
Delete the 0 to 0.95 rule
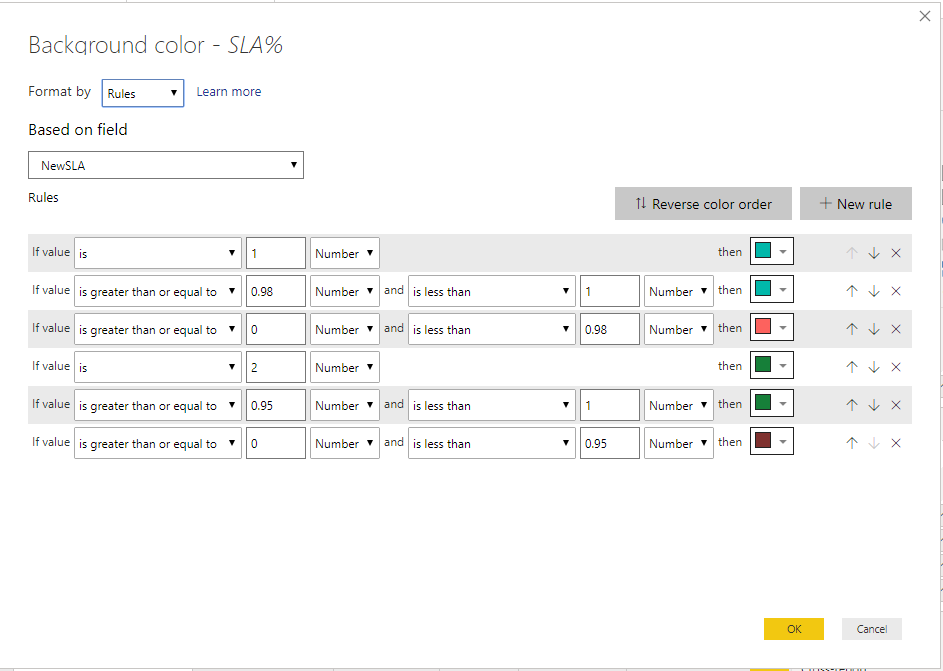point(896,443)
